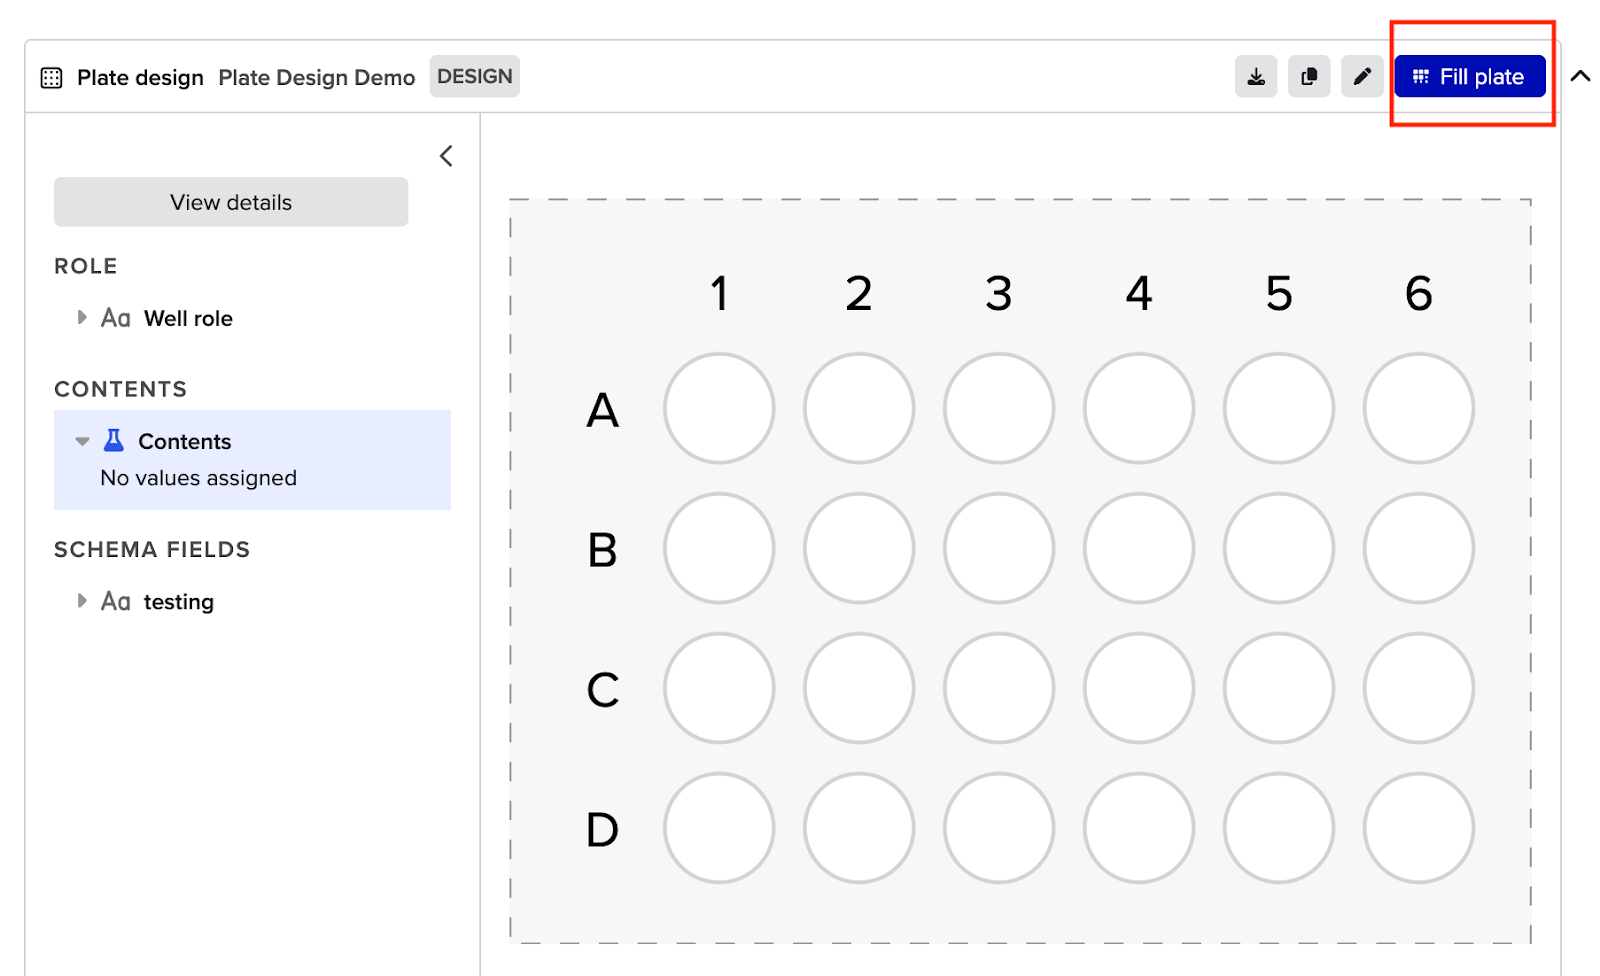
Task: Click the pencil edit icon
Action: (x=1362, y=77)
